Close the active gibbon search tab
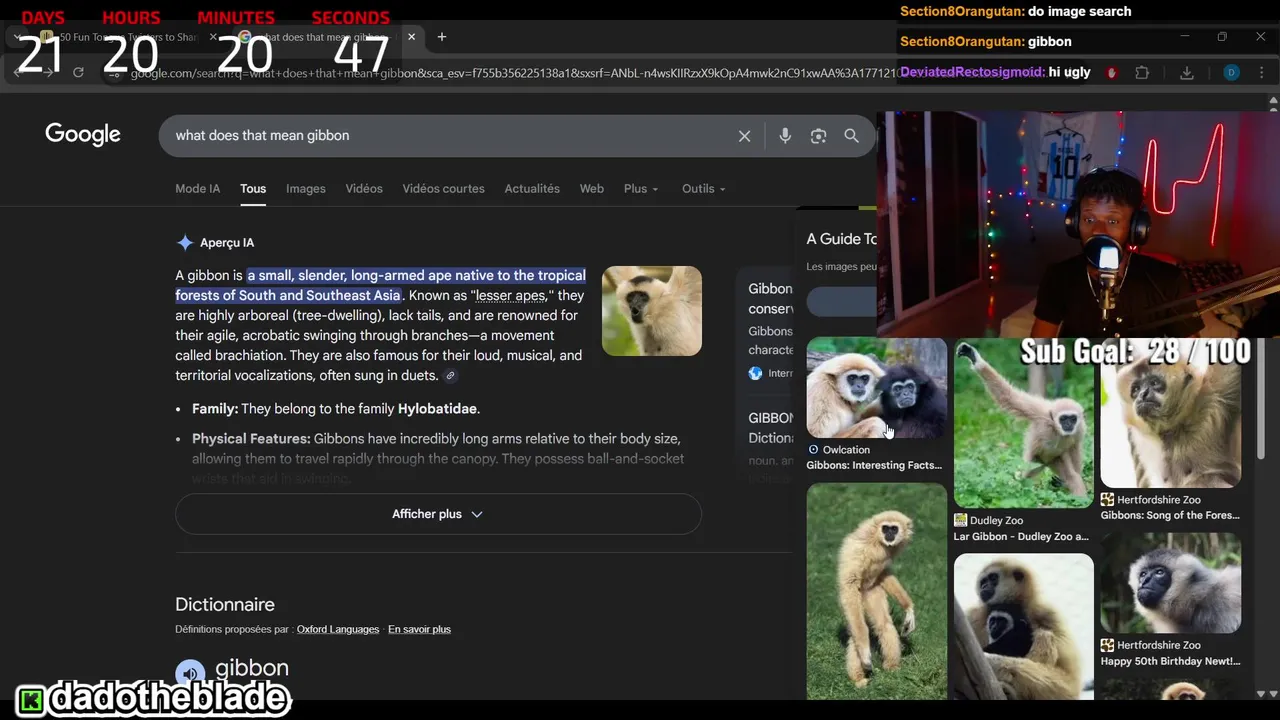This screenshot has height=720, width=1280. pyautogui.click(x=411, y=37)
